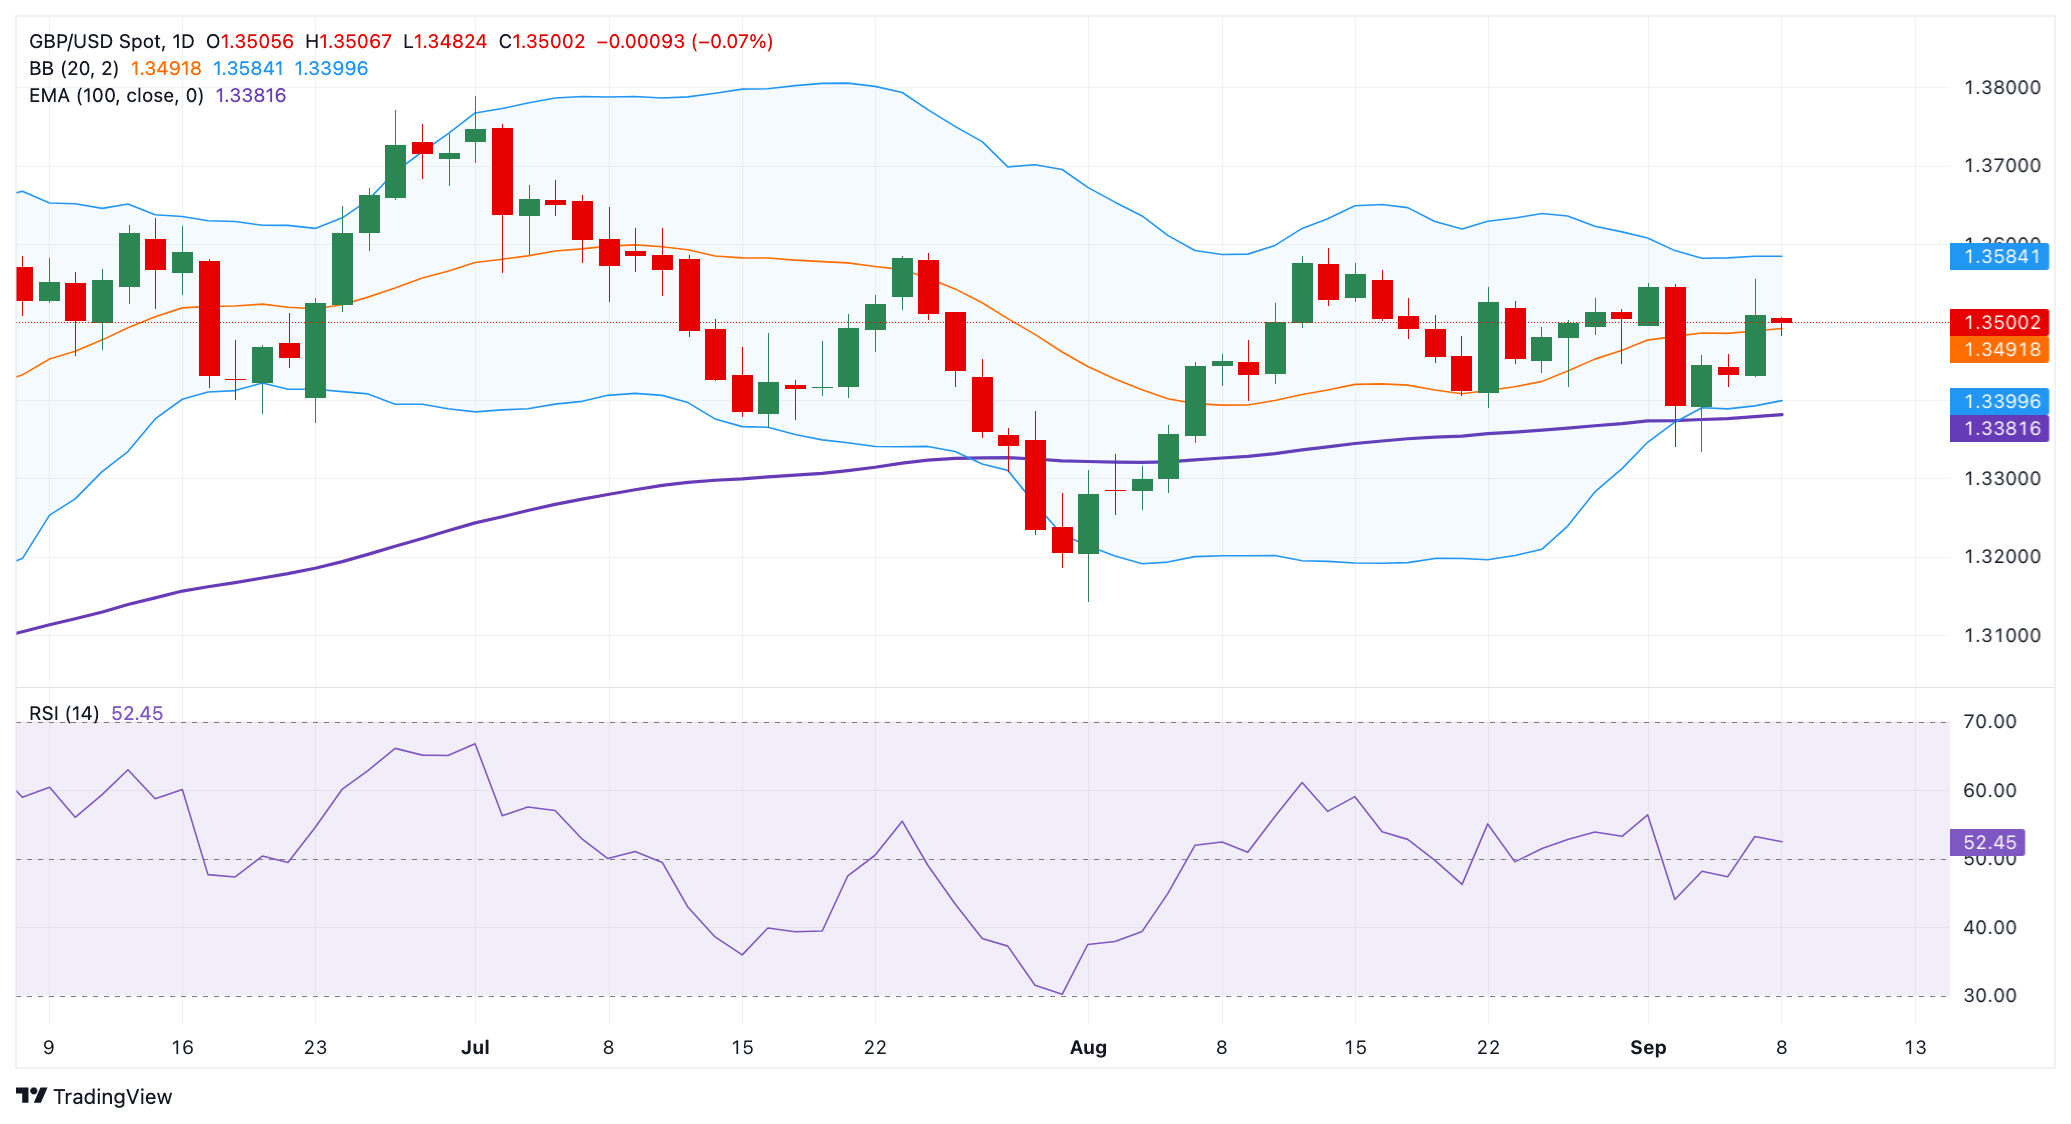Click the 1.35841 upper band price tag

coord(1999,256)
